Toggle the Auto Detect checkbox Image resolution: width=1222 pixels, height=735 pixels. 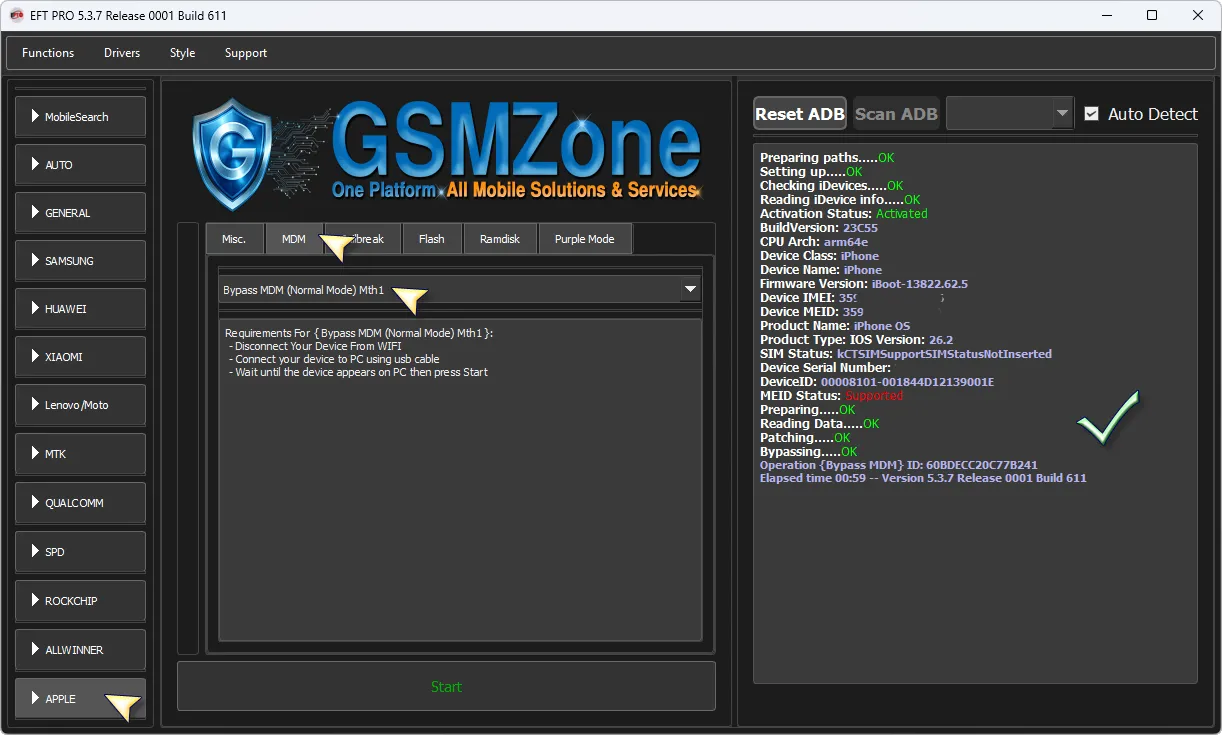coord(1091,114)
